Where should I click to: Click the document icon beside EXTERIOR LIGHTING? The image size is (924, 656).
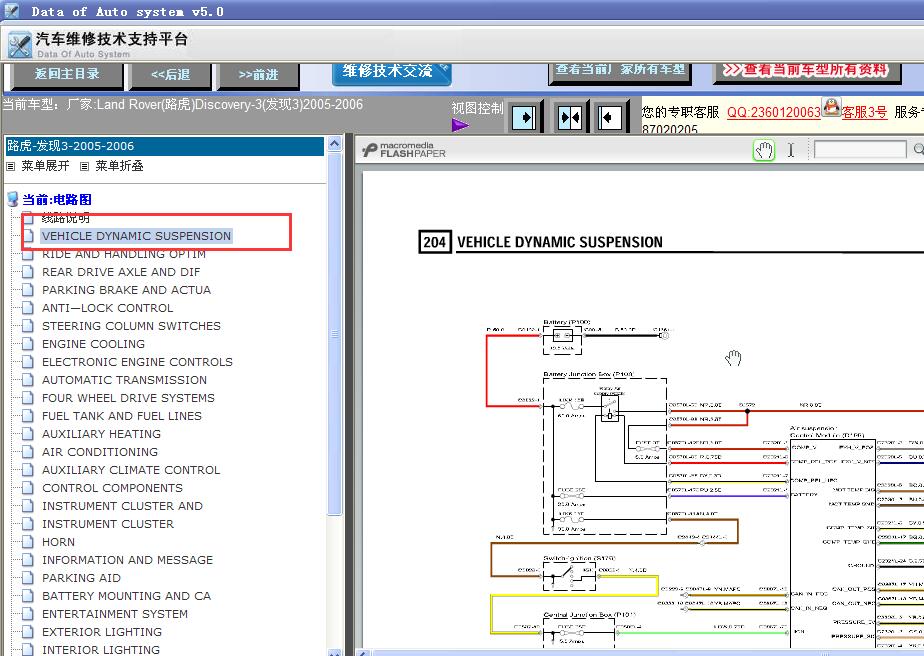pos(27,631)
